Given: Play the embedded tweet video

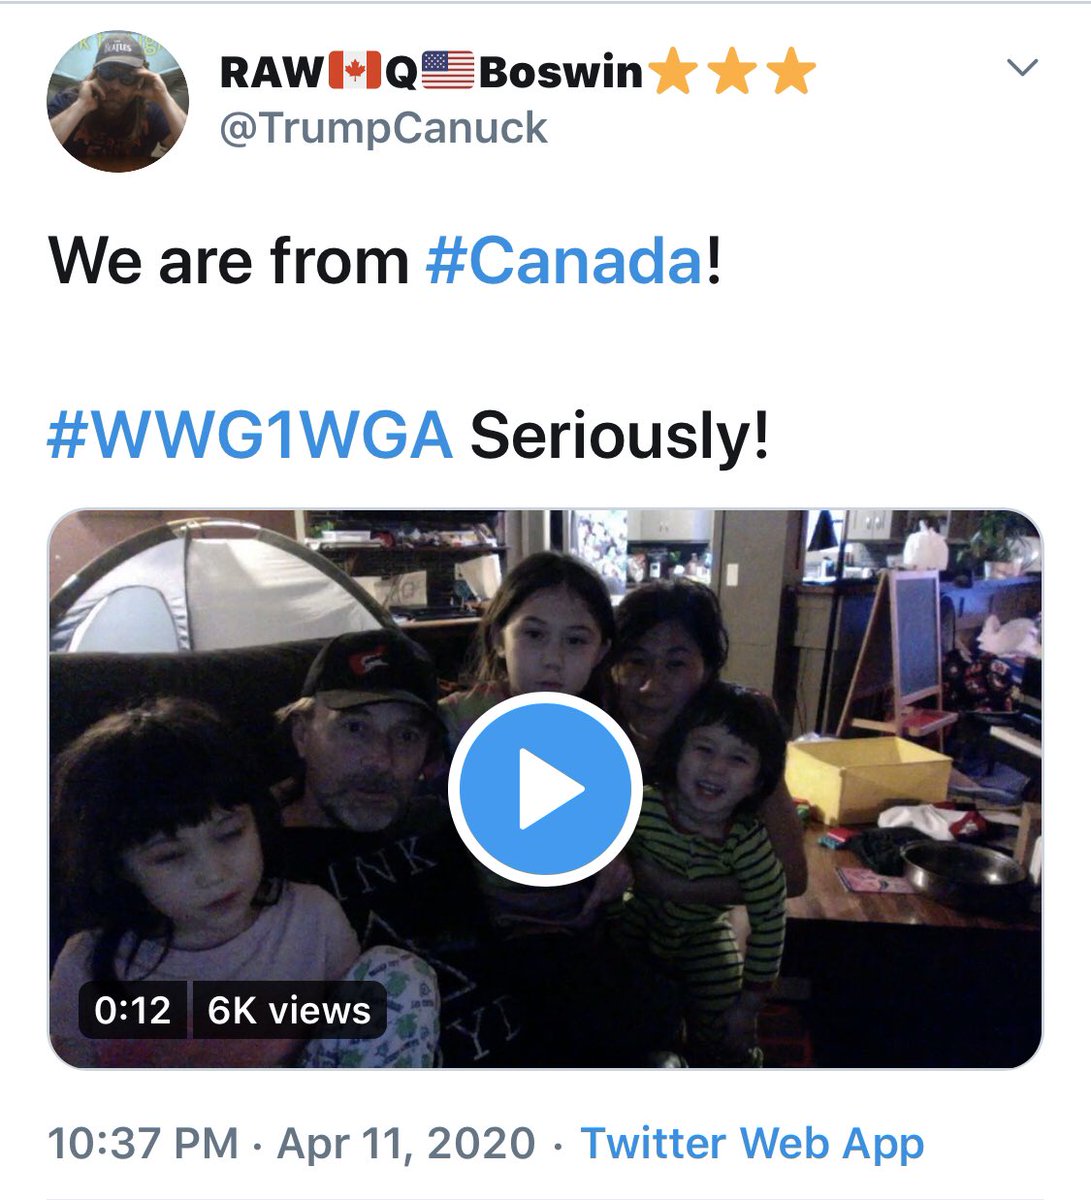Looking at the screenshot, I should 545,789.
